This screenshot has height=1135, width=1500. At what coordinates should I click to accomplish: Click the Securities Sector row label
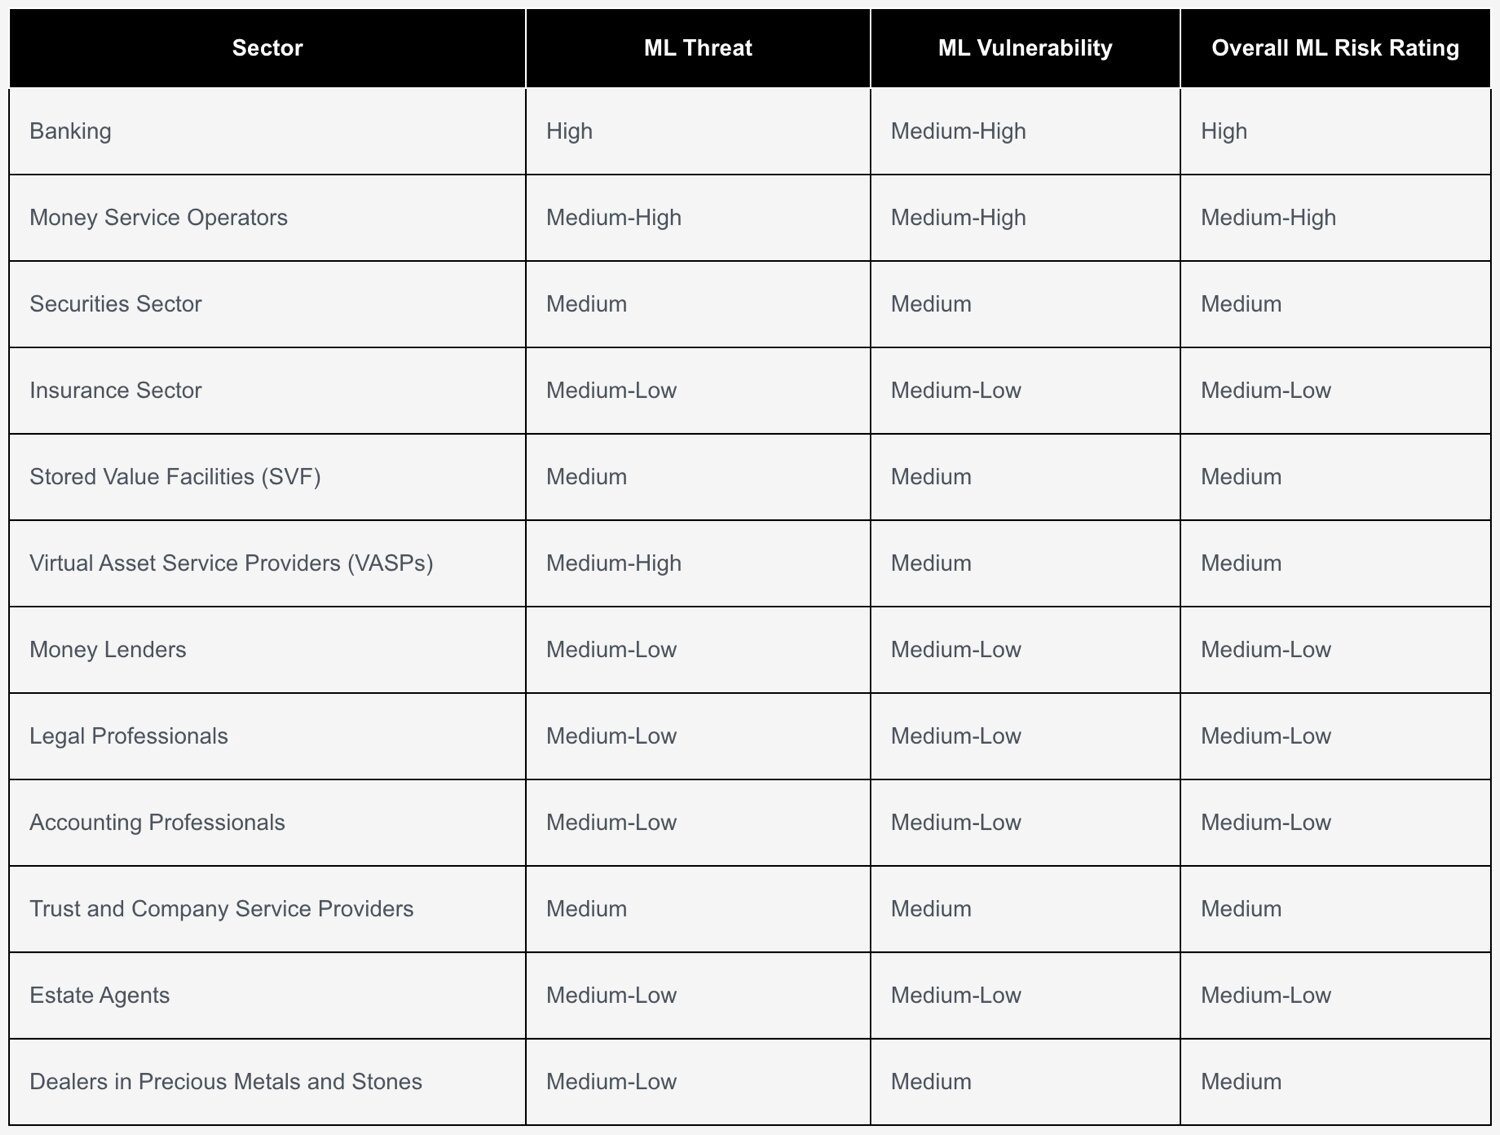coord(116,304)
